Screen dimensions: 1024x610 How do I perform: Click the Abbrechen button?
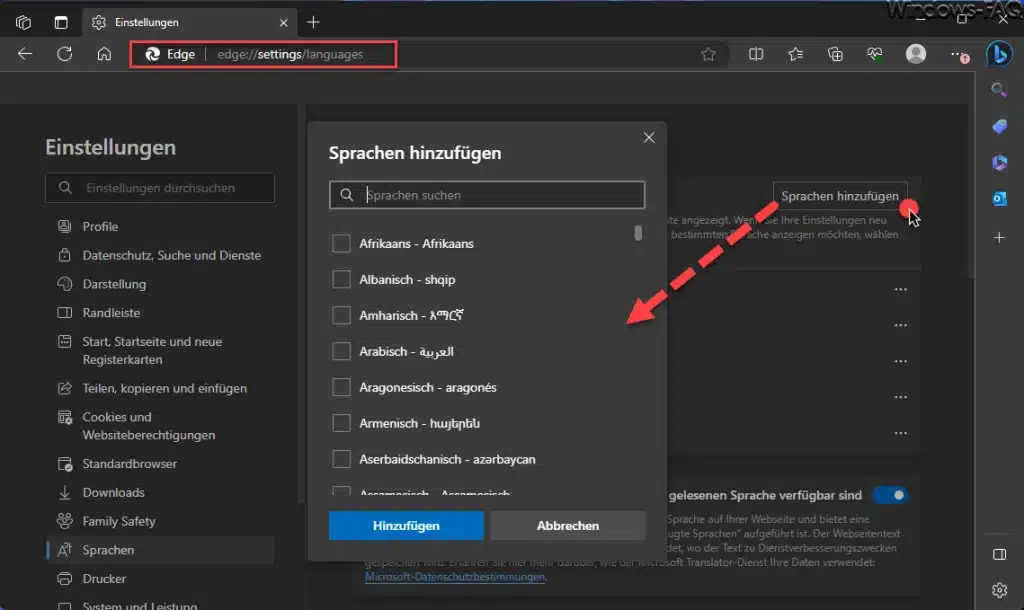[x=568, y=526]
